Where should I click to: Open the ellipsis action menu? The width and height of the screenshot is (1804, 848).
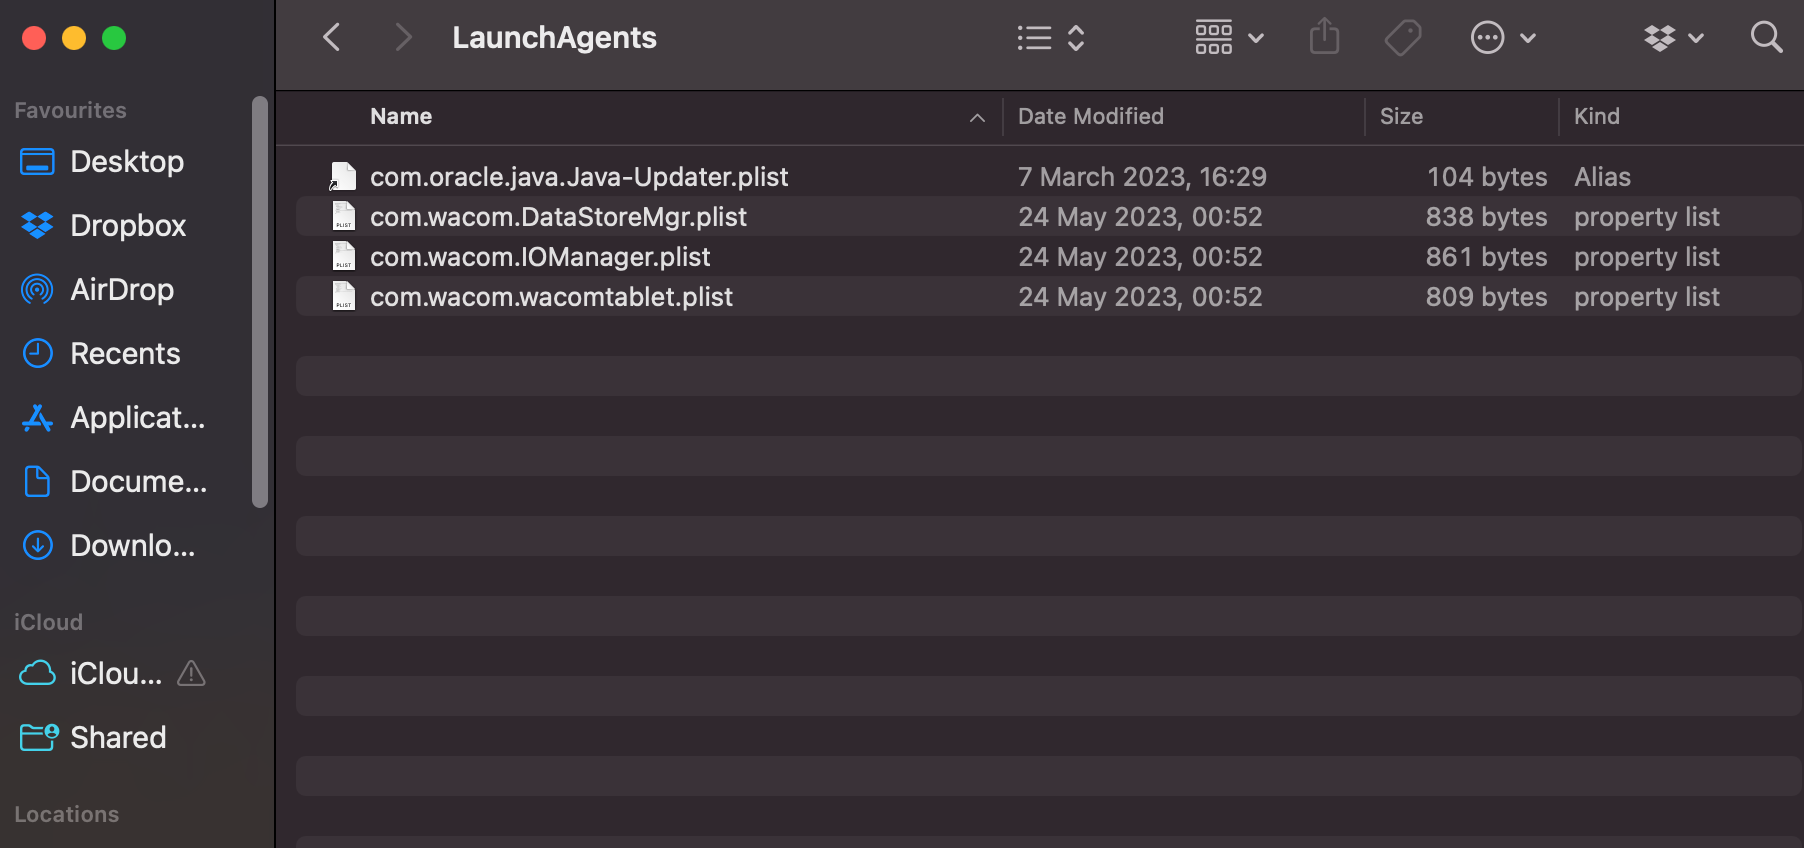click(1502, 38)
